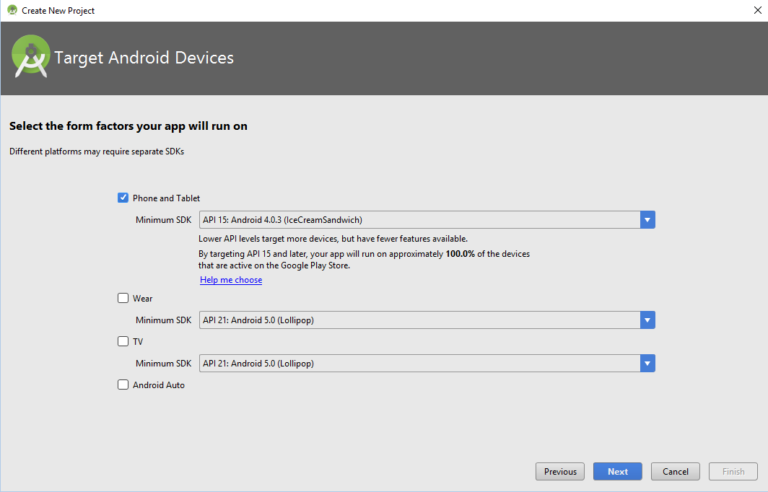Viewport: 768px width, 492px height.
Task: Go back with the Previous button
Action: pos(560,471)
